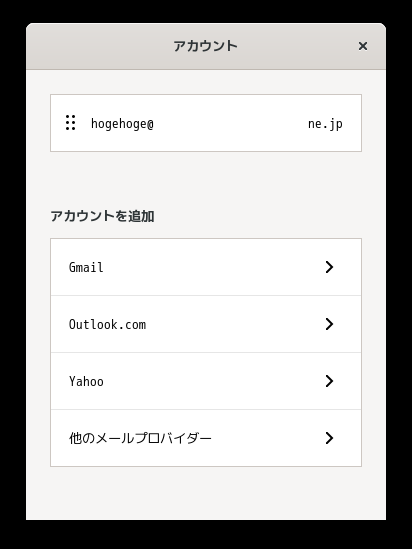The height and width of the screenshot is (549, 412).
Task: Open the other mail provider row
Action: [206, 438]
